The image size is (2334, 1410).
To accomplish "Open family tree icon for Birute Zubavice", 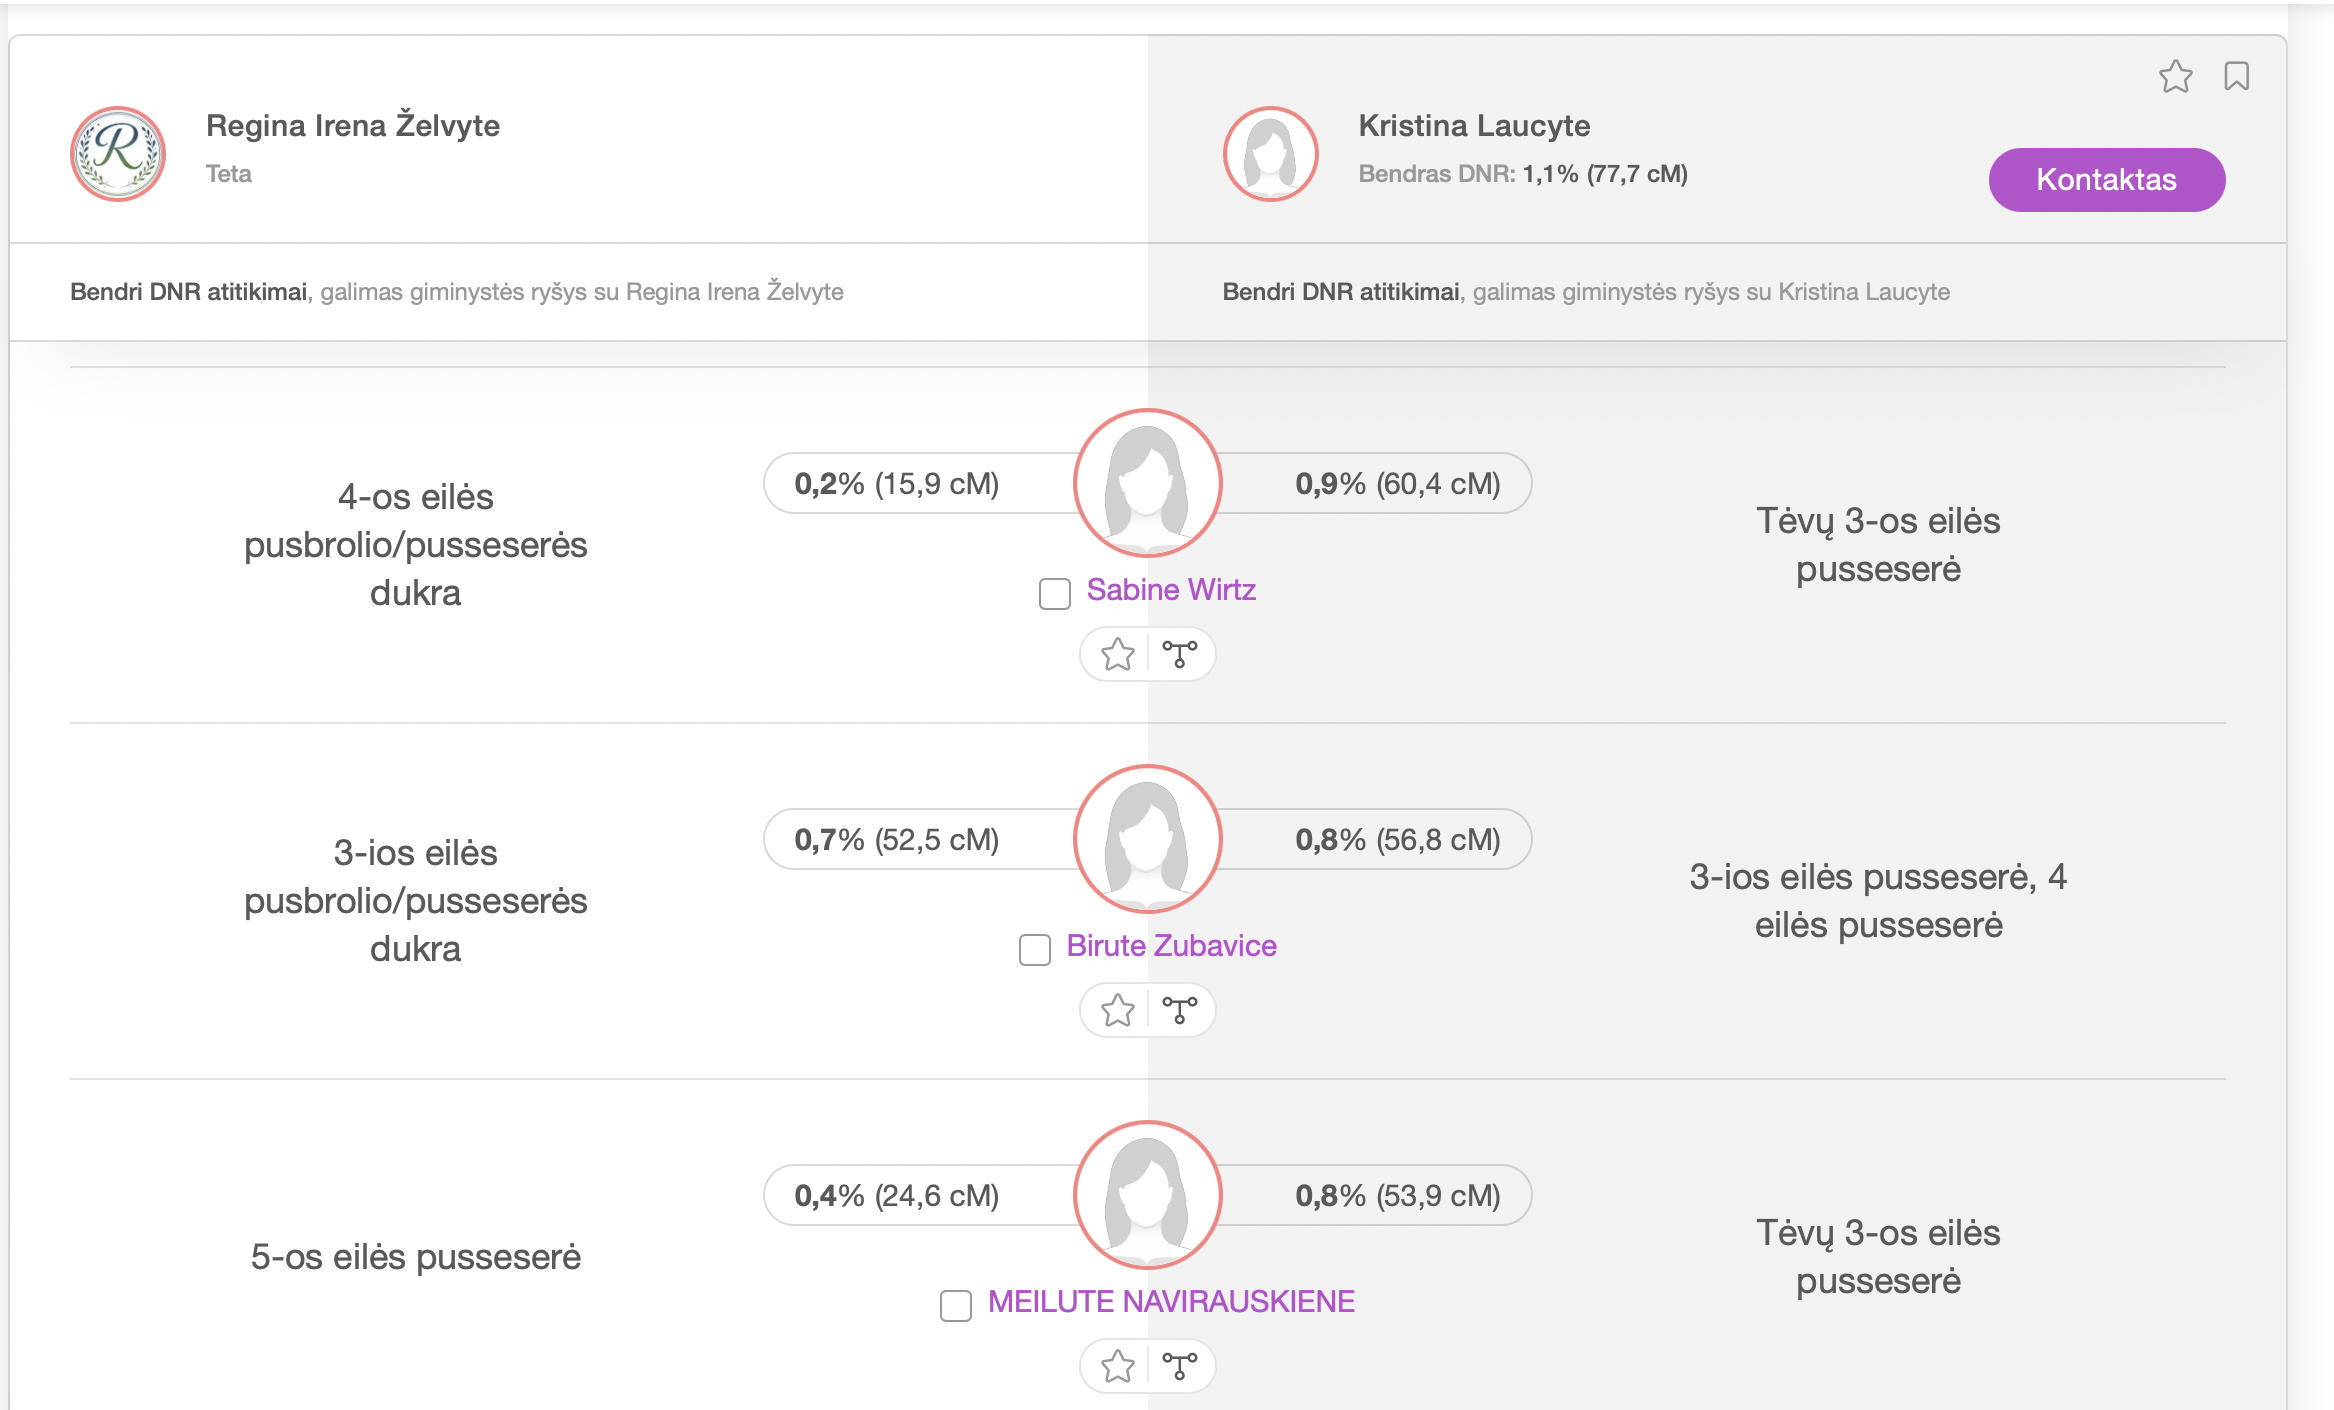I will 1180,1011.
